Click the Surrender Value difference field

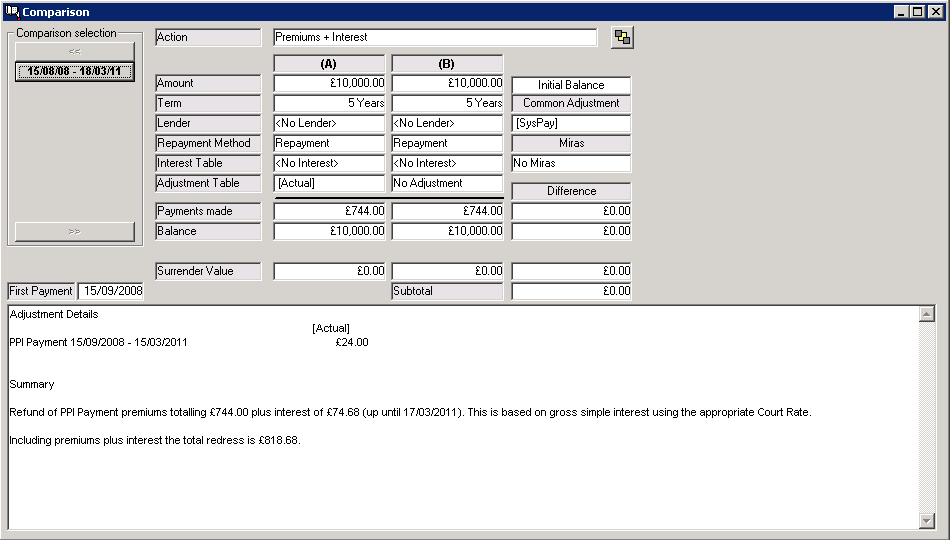571,271
